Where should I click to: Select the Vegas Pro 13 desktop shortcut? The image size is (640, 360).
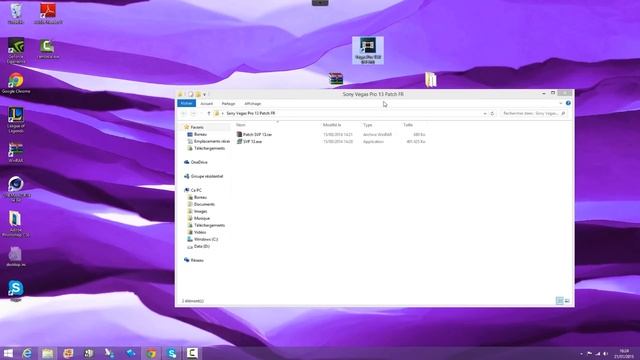[368, 50]
